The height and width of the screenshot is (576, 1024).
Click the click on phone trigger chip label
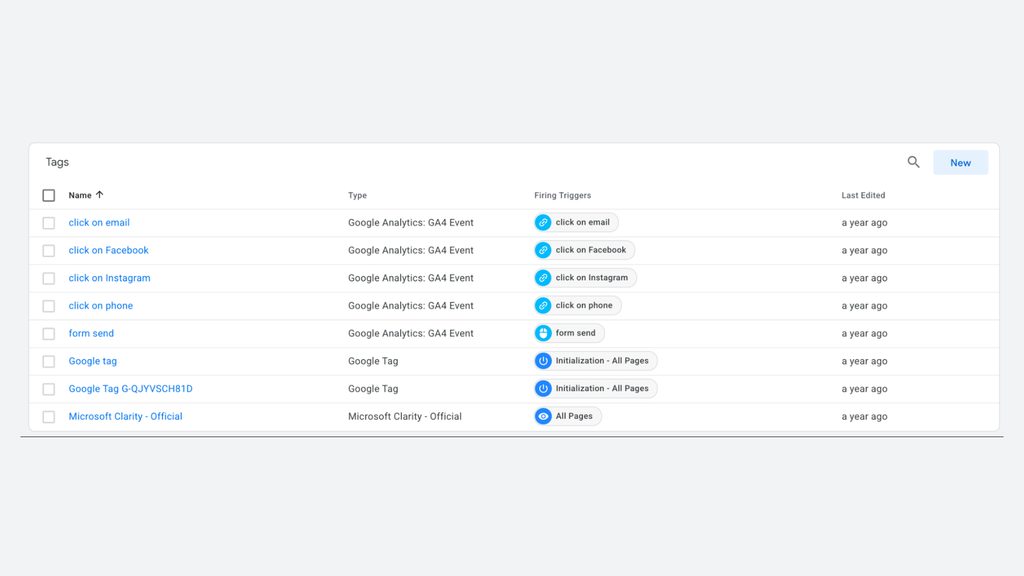click(x=584, y=305)
